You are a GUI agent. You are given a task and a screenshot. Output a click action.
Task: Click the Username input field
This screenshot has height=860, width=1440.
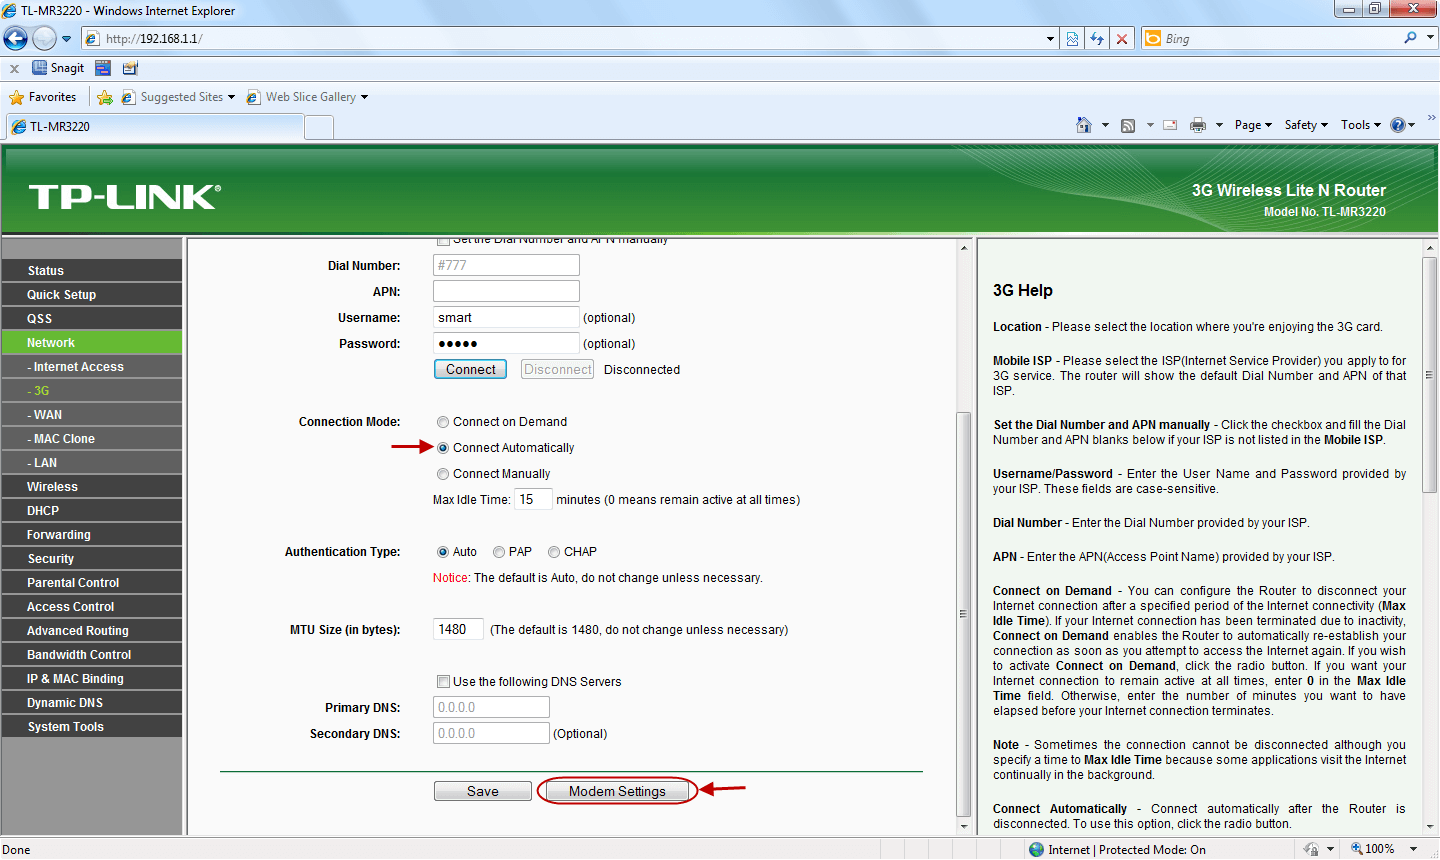coord(506,317)
